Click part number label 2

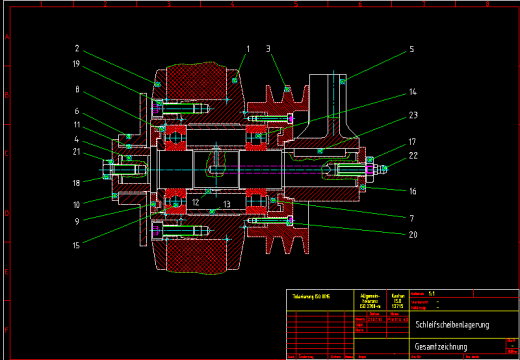(77, 49)
